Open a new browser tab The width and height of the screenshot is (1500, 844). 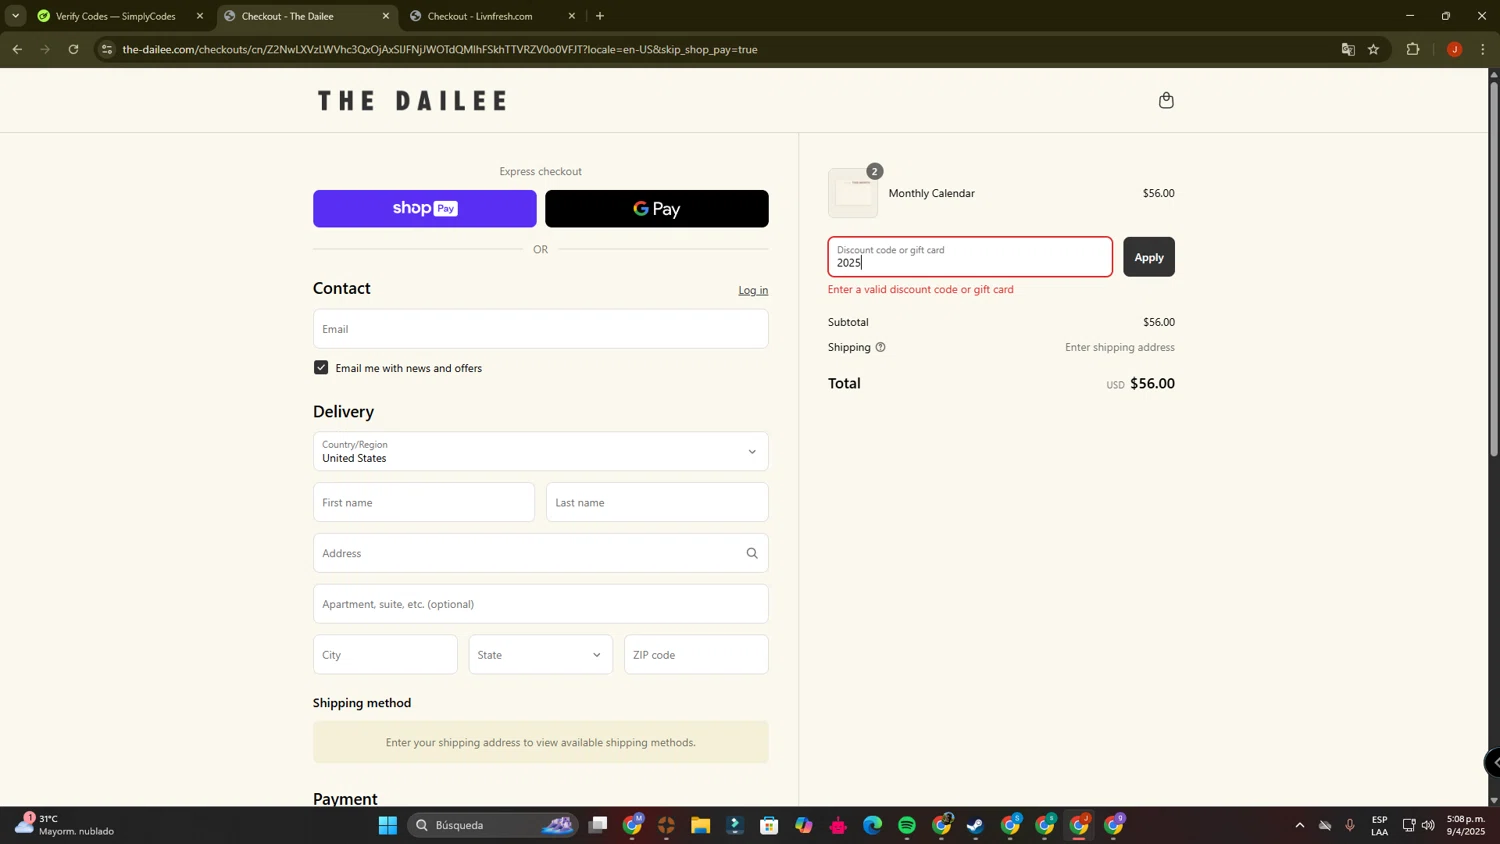coord(600,16)
